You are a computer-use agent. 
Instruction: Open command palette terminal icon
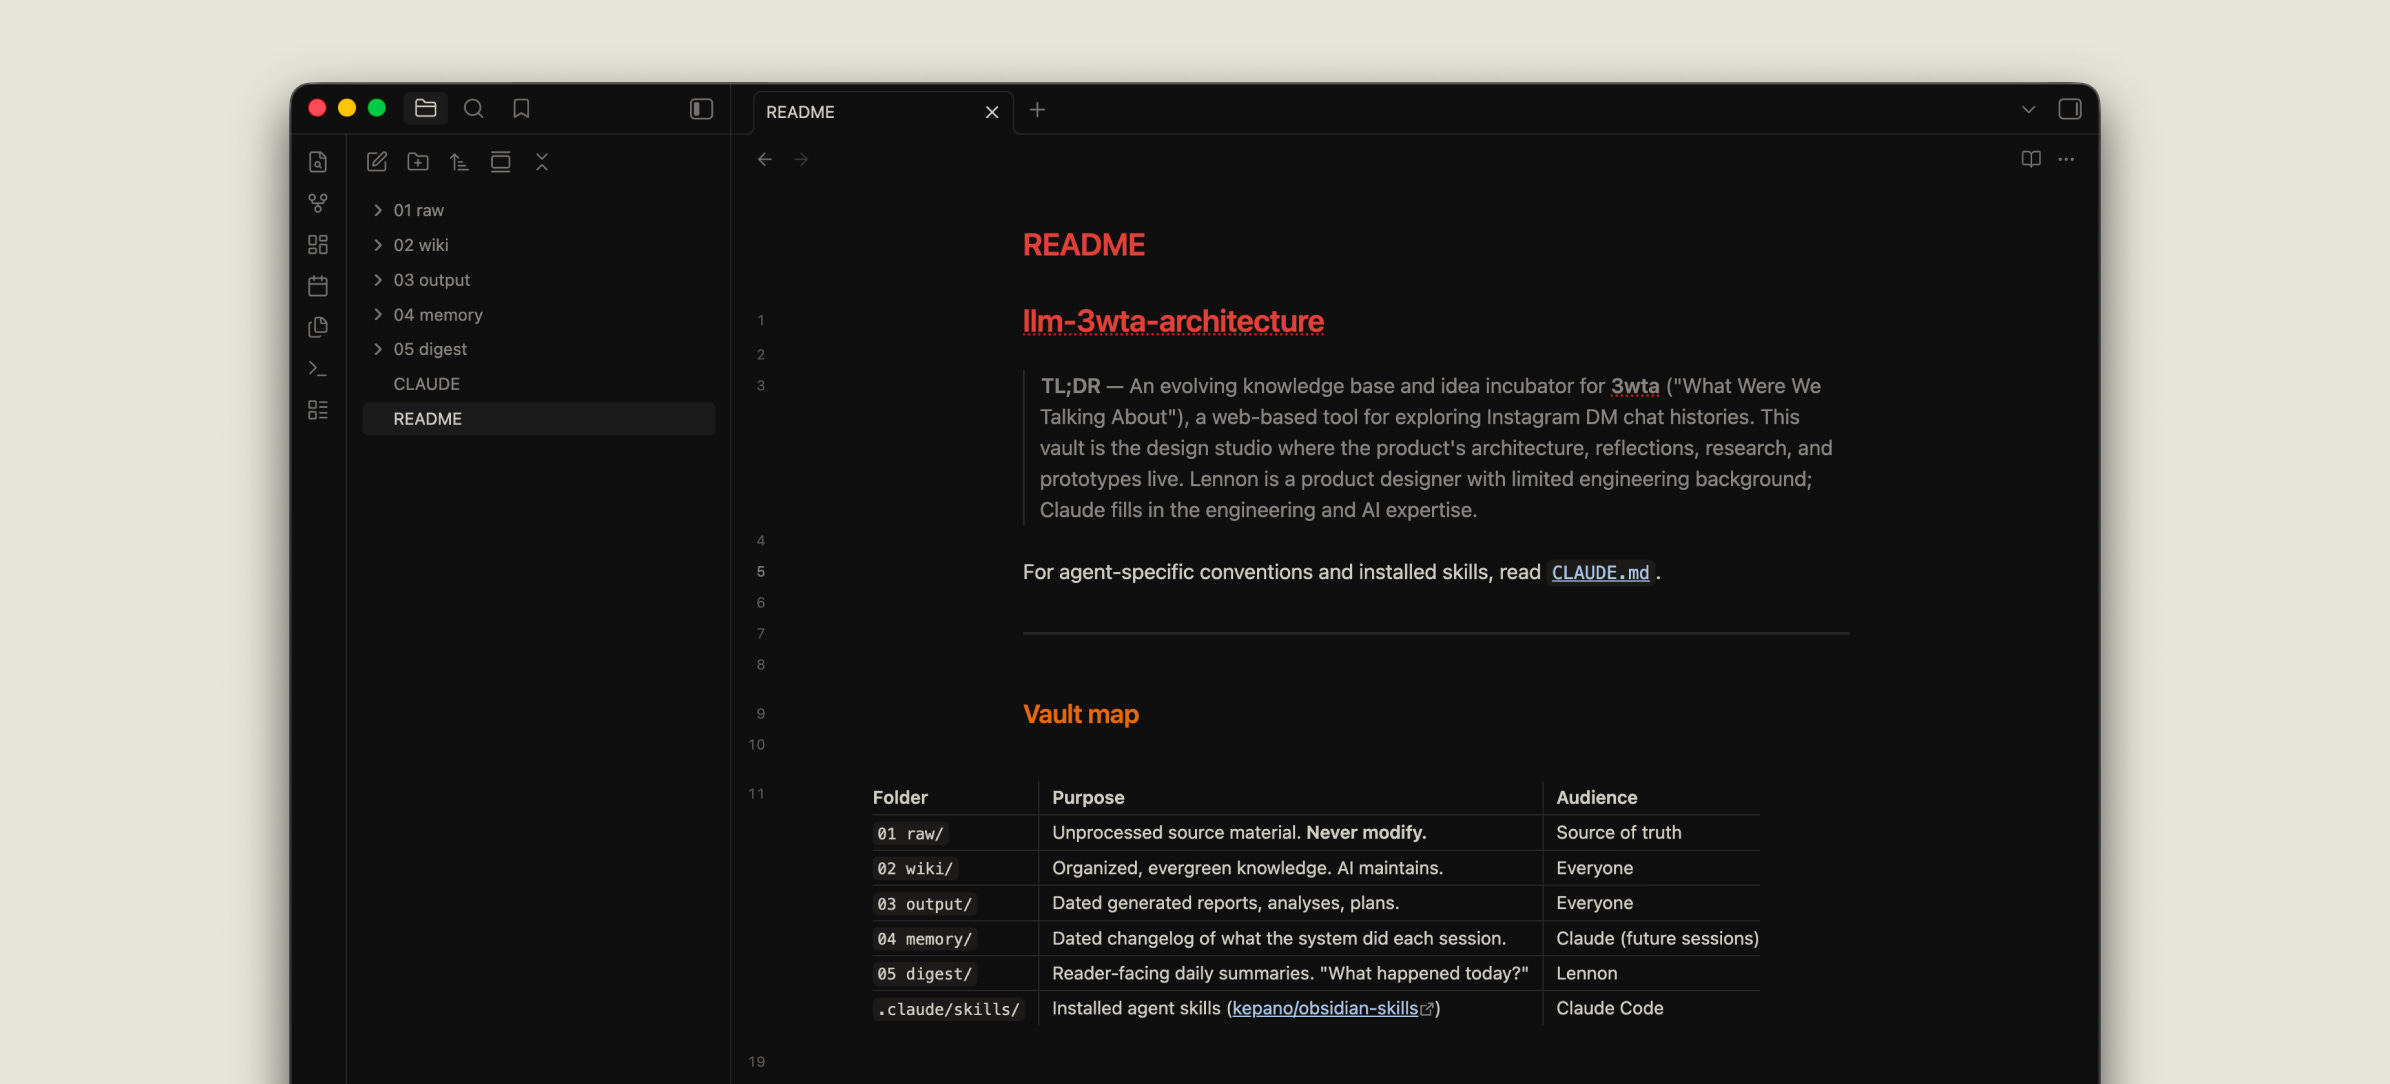(x=318, y=369)
